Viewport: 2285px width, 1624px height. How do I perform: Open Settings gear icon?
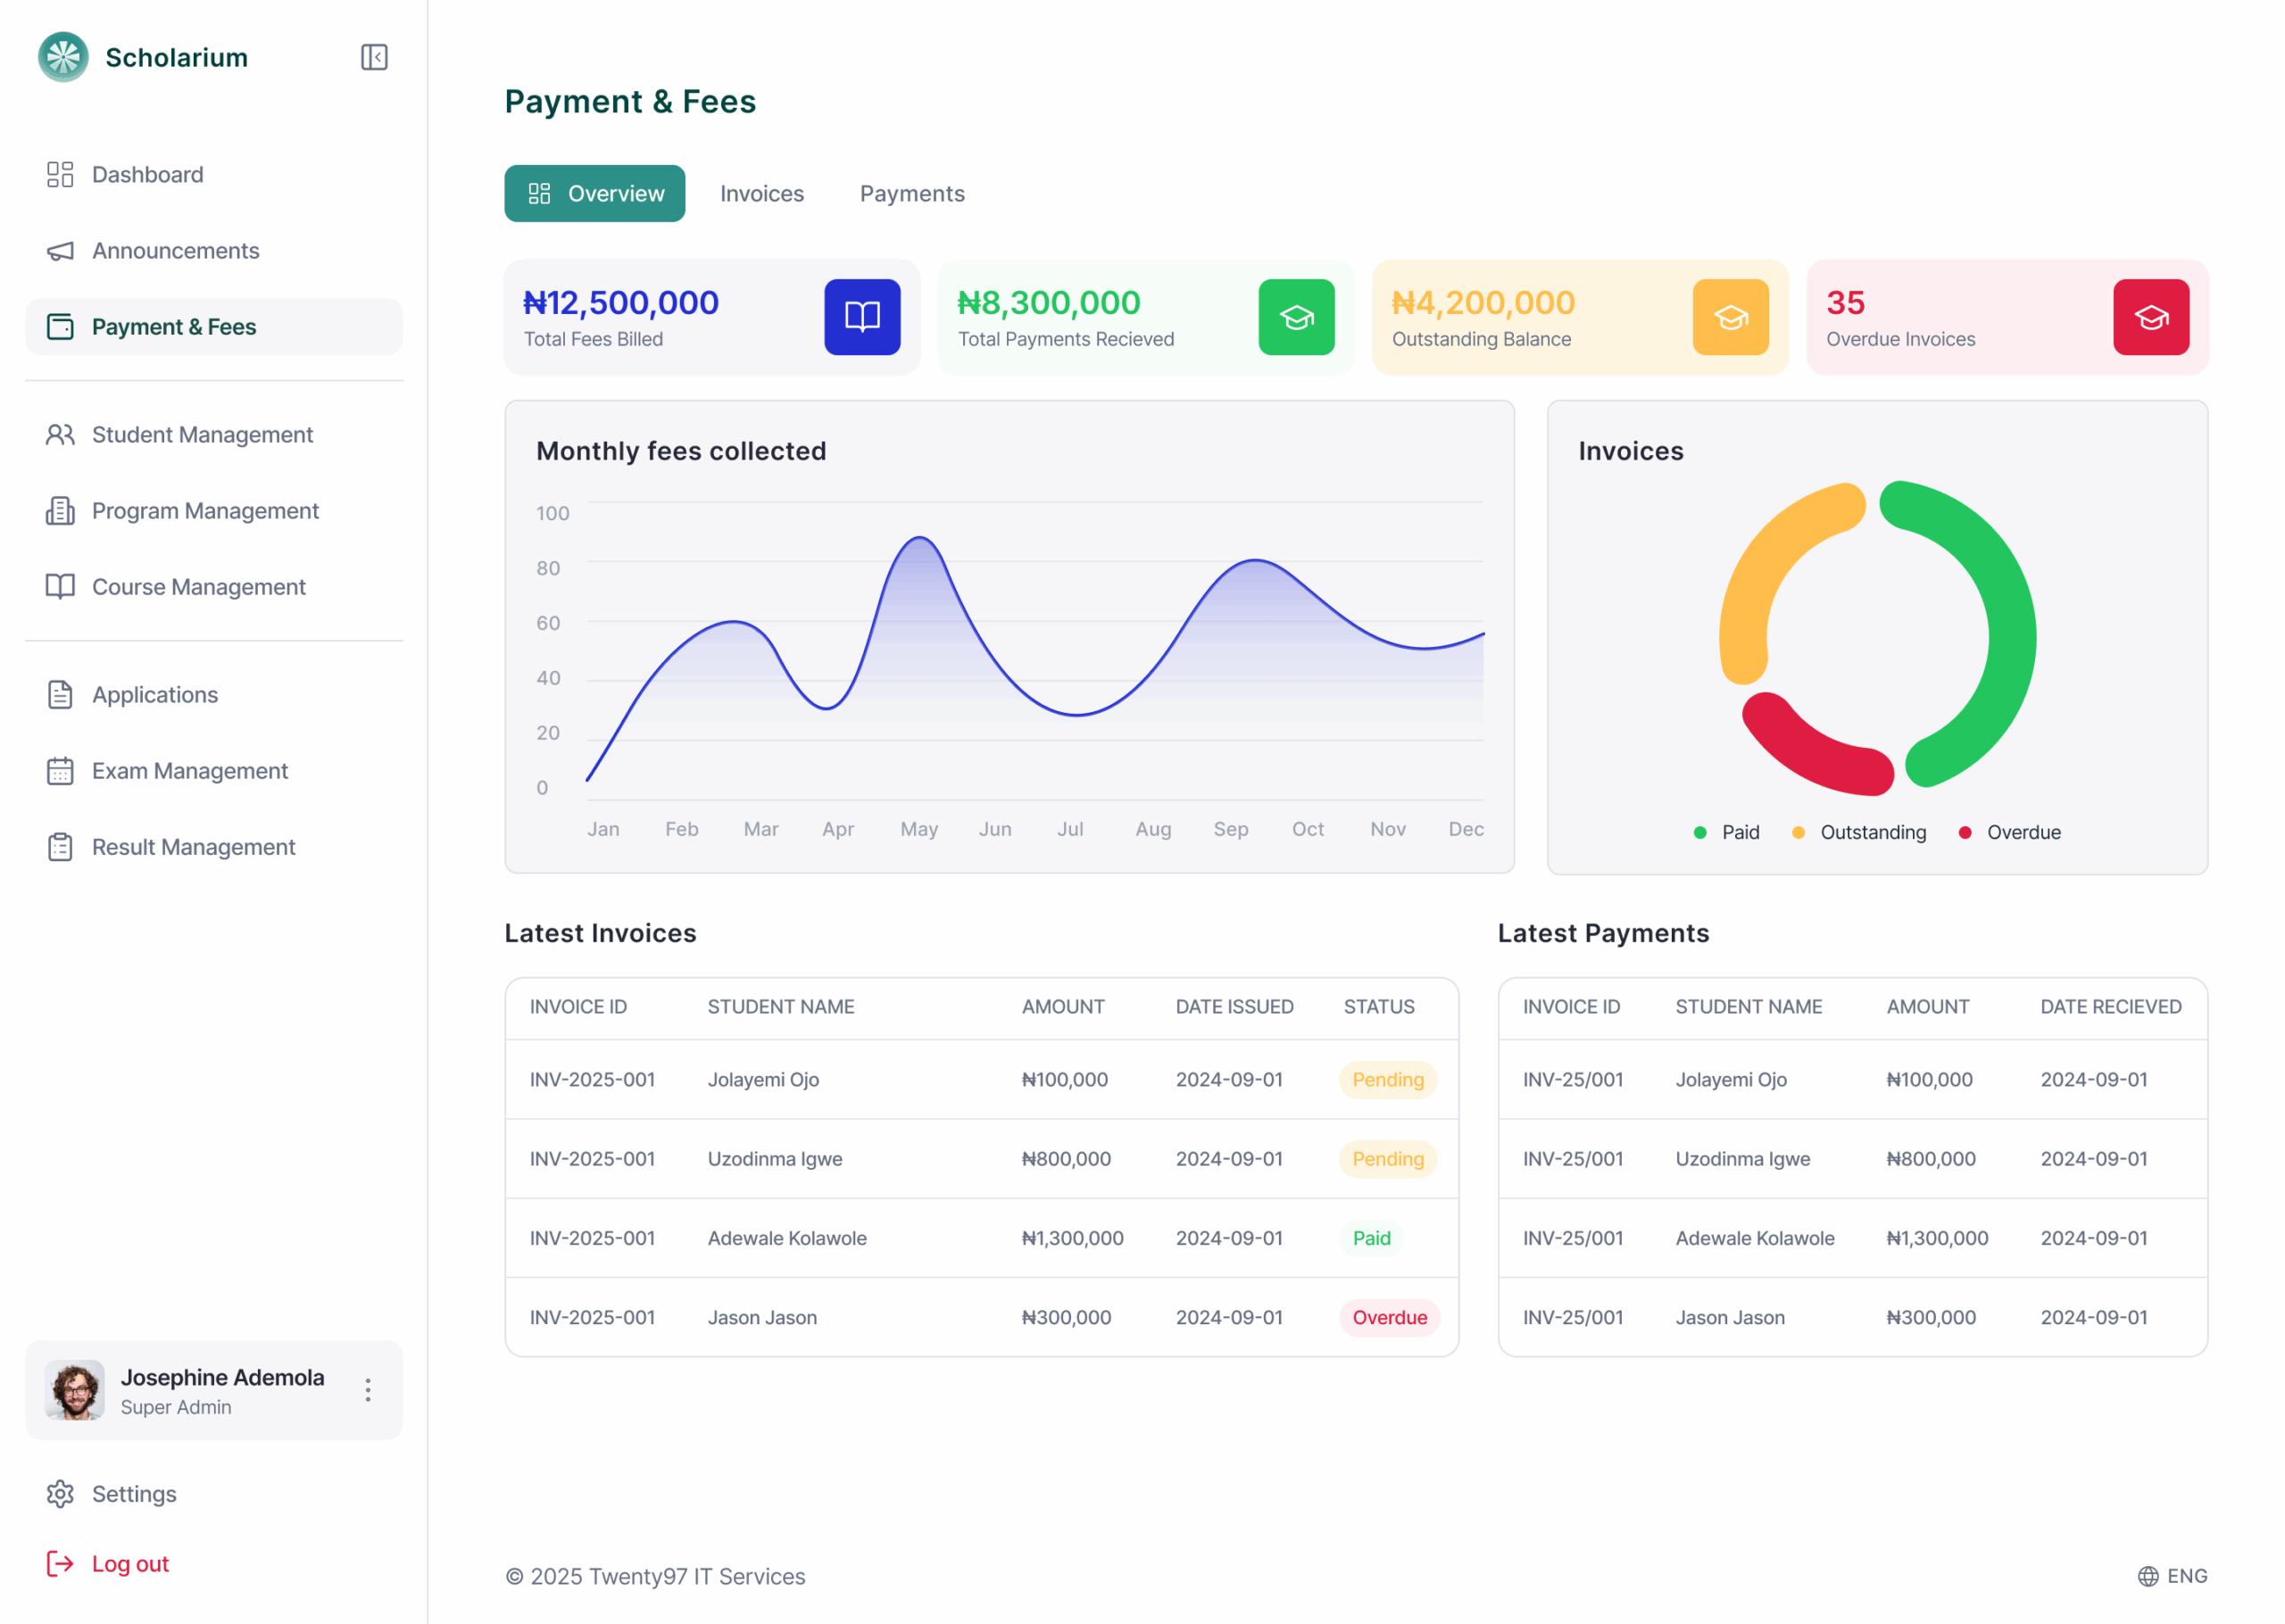(60, 1493)
